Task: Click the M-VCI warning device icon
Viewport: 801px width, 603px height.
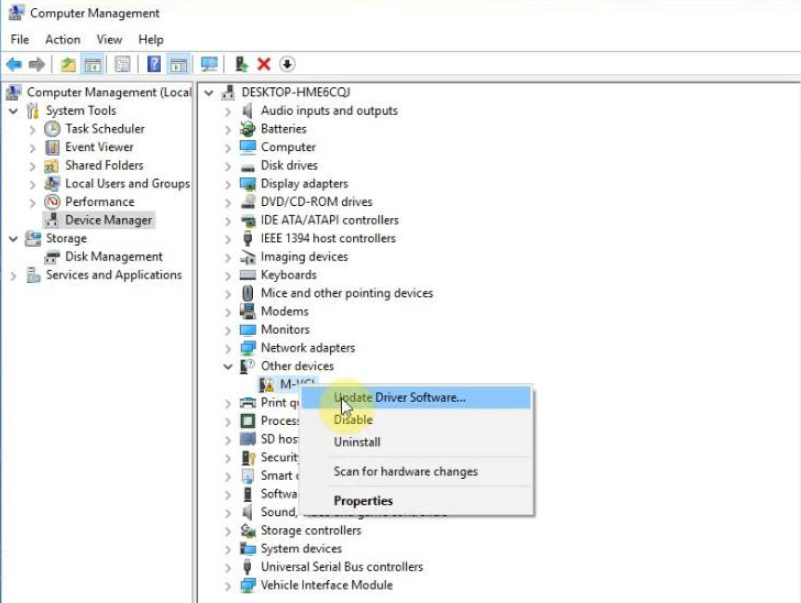Action: 266,384
